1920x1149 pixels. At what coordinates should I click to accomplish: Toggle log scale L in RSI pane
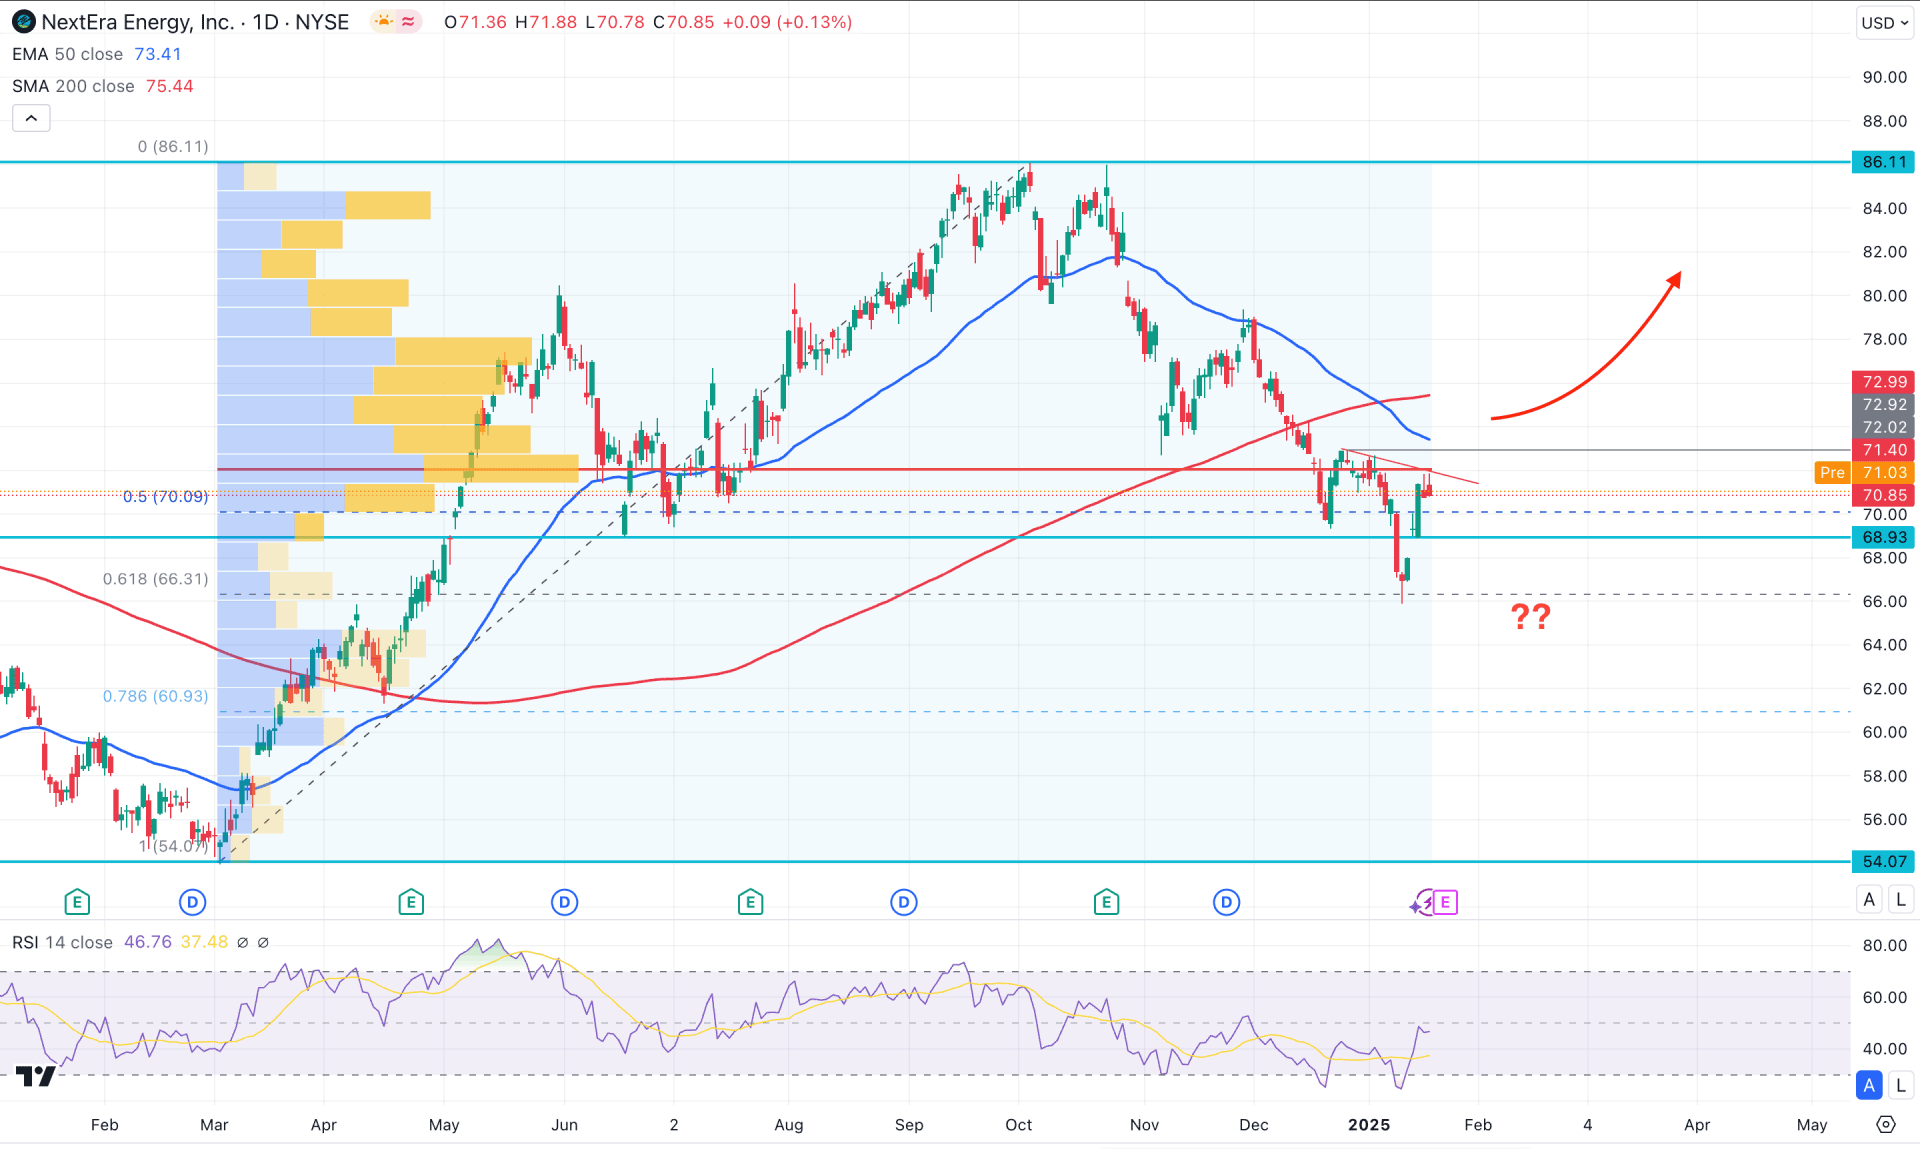click(1901, 1085)
